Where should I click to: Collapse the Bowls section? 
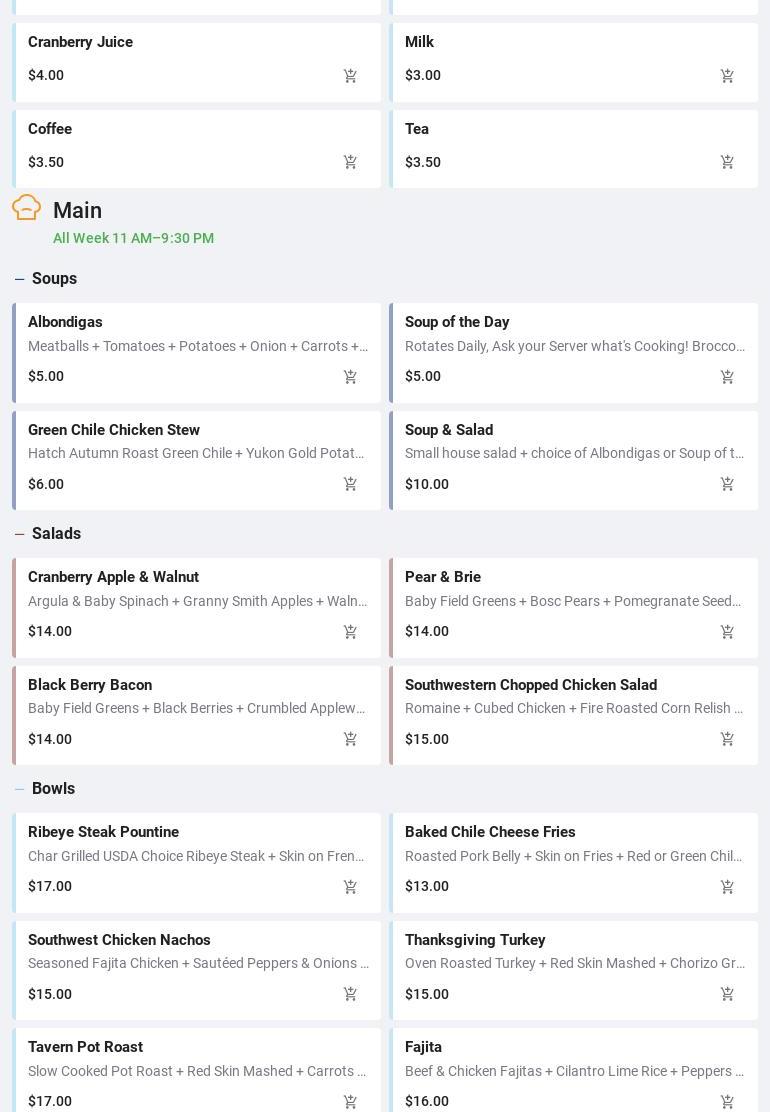point(20,789)
